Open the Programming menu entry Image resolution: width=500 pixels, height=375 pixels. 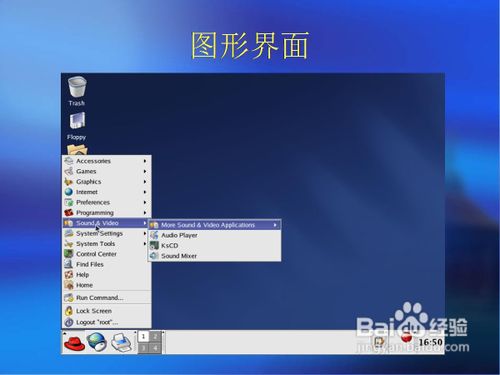coord(106,213)
